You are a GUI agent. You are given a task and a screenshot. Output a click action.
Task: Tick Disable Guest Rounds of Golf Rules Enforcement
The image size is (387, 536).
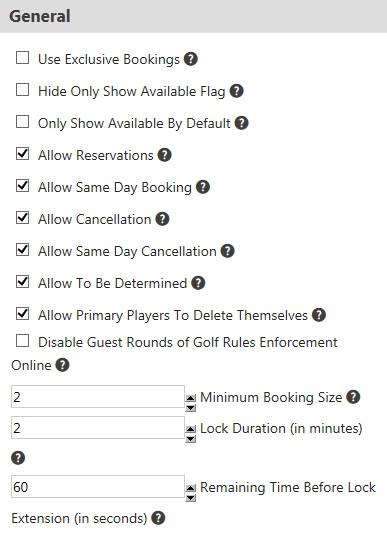coord(23,340)
